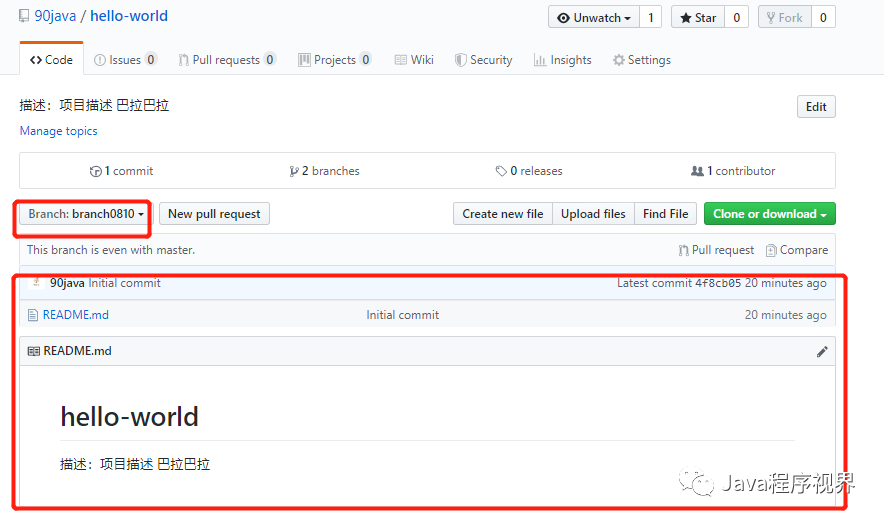
Task: Open the fork count beside Fork
Action: coord(823,17)
